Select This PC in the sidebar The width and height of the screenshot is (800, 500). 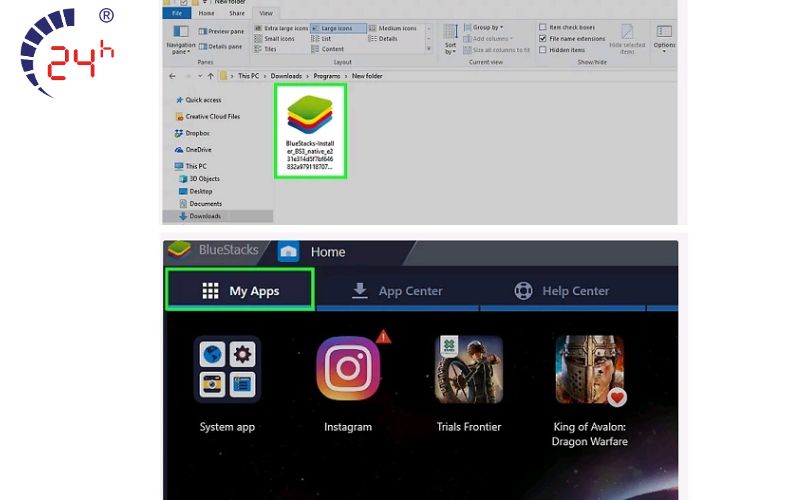pos(191,166)
